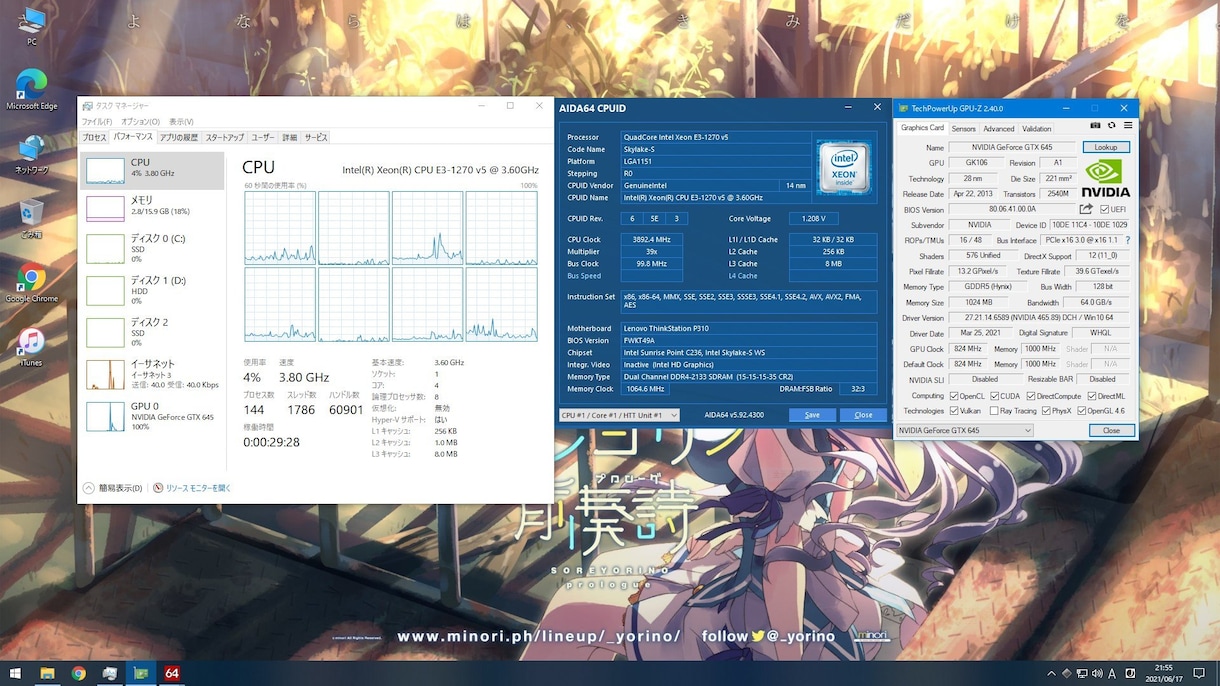Select GPU 0 in the performance sidebar

[x=152, y=416]
